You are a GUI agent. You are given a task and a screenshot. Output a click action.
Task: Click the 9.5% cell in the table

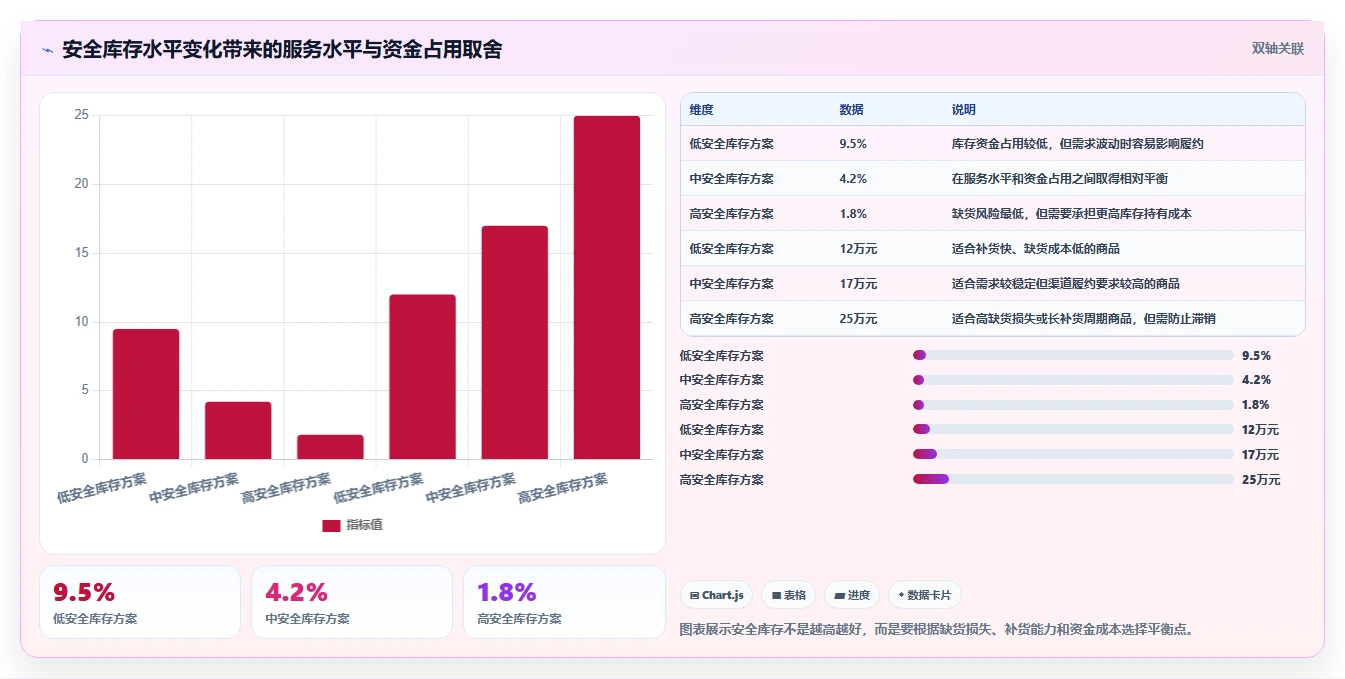(853, 144)
